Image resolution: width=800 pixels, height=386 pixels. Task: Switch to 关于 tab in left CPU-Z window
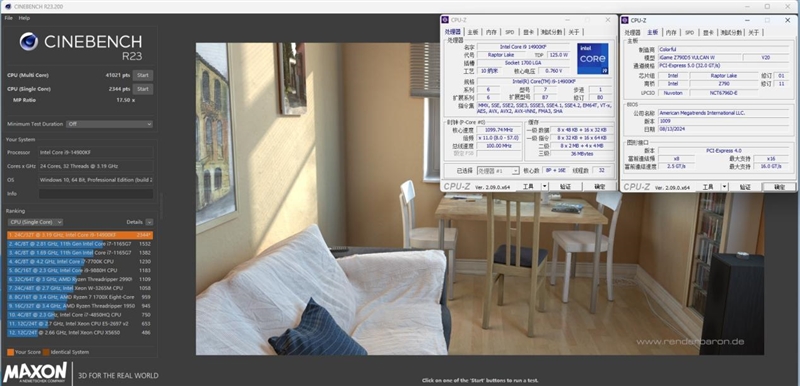[x=574, y=32]
